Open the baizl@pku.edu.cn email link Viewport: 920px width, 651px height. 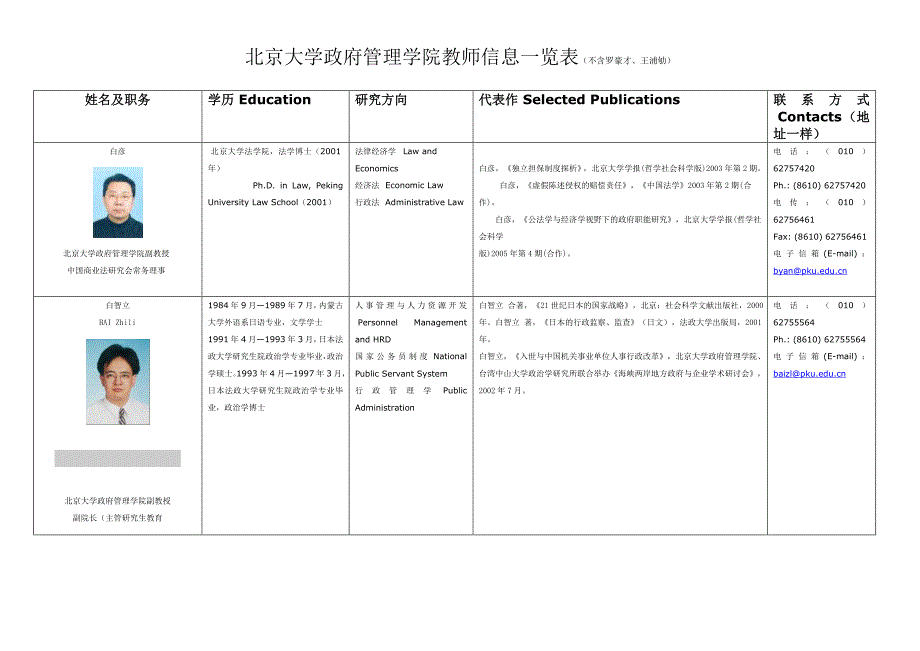click(809, 373)
